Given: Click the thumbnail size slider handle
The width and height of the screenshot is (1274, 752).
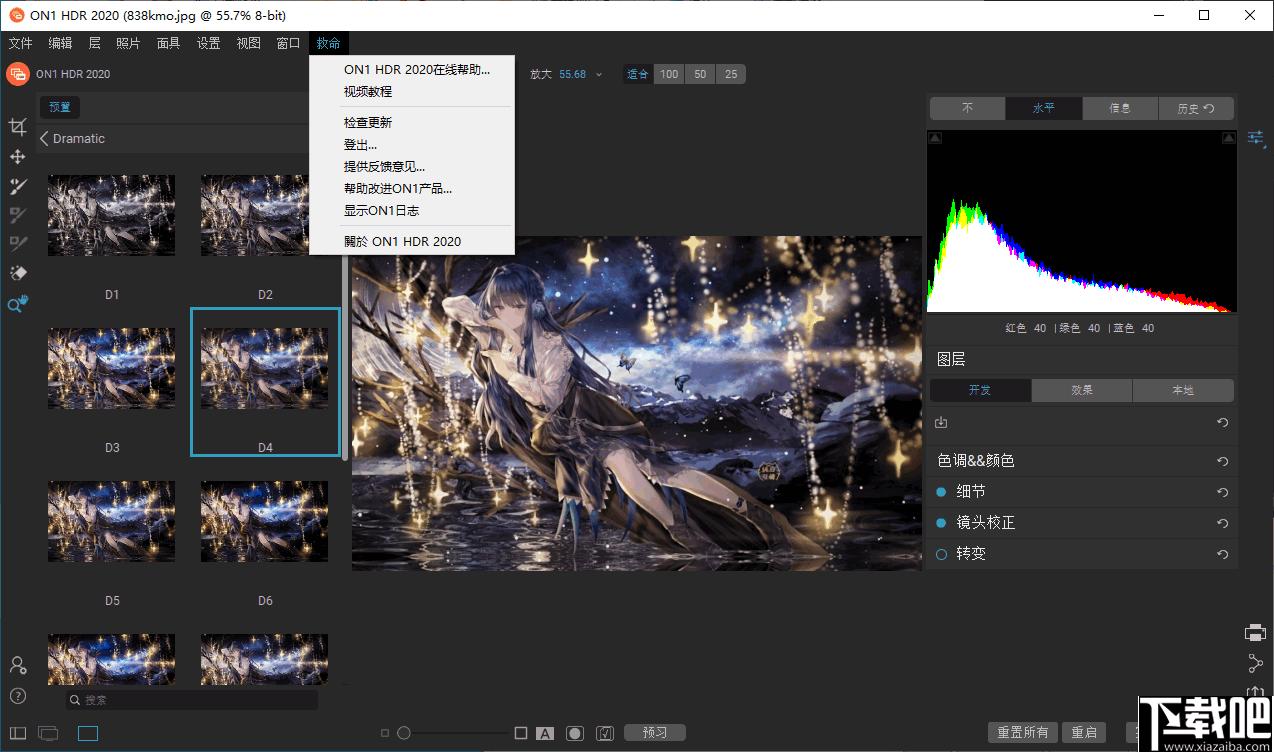Looking at the screenshot, I should pos(404,733).
